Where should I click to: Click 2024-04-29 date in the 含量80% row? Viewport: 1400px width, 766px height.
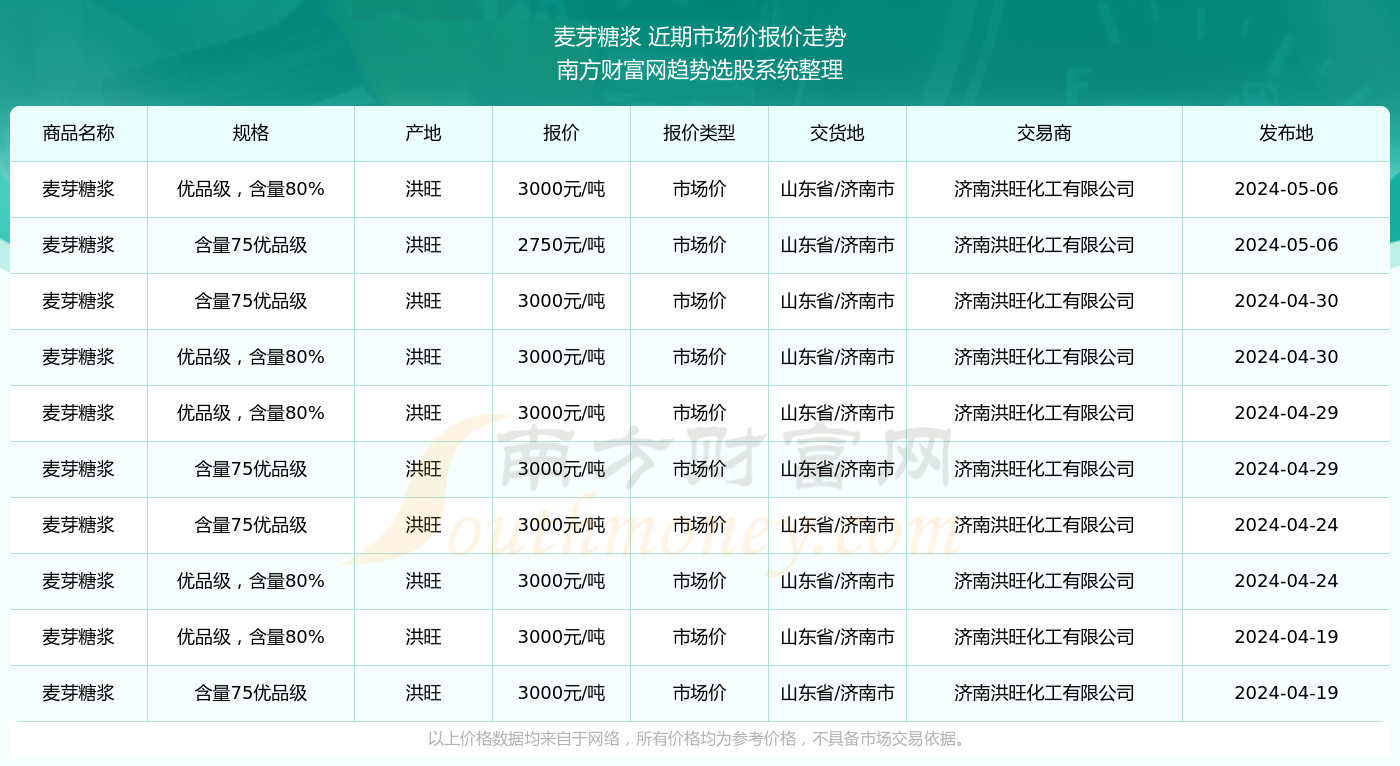[x=1286, y=413]
